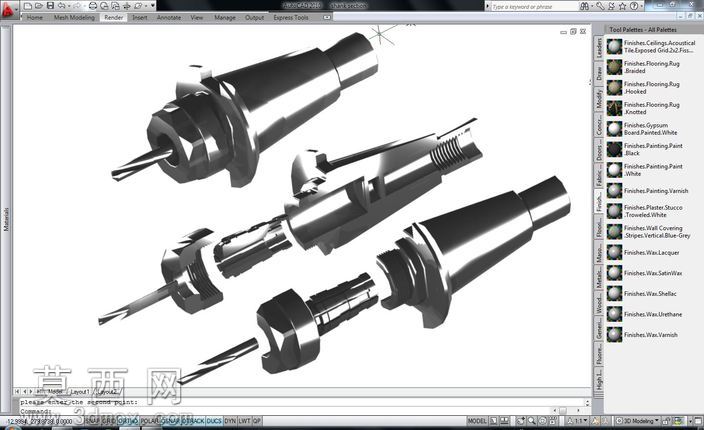Screen dimensions: 704x430
Task: Toggle the ribbon minimize button
Action: pos(327,18)
